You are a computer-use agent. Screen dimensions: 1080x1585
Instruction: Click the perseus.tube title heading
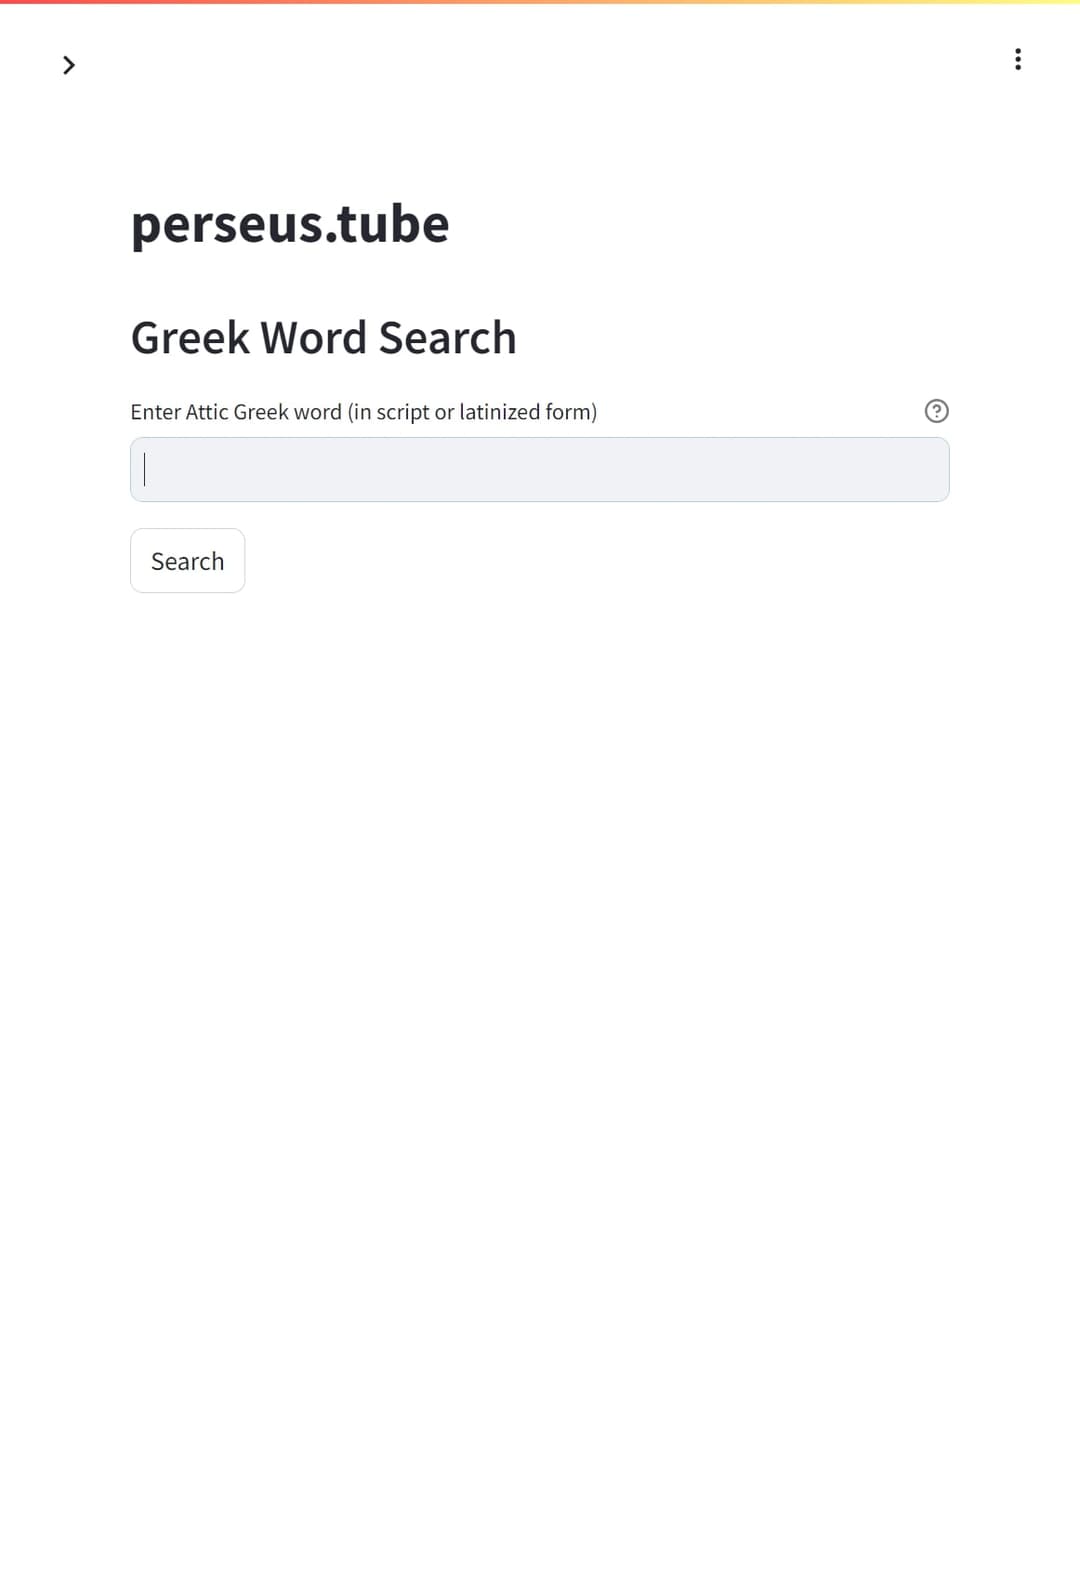pyautogui.click(x=290, y=223)
